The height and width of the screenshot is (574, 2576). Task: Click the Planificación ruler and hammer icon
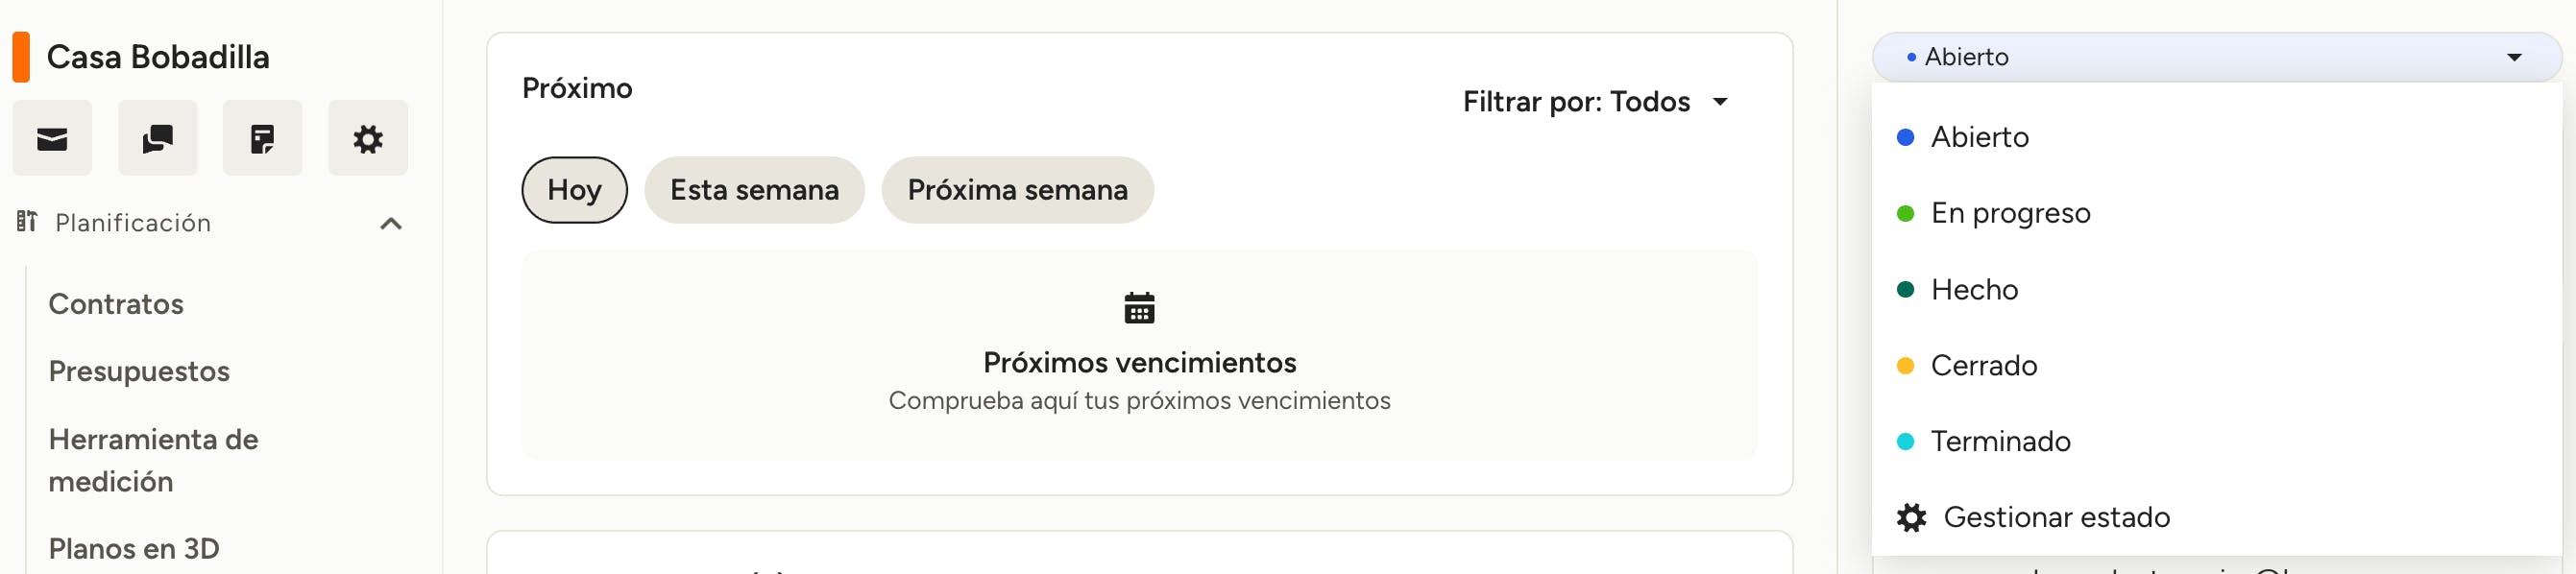click(x=27, y=222)
